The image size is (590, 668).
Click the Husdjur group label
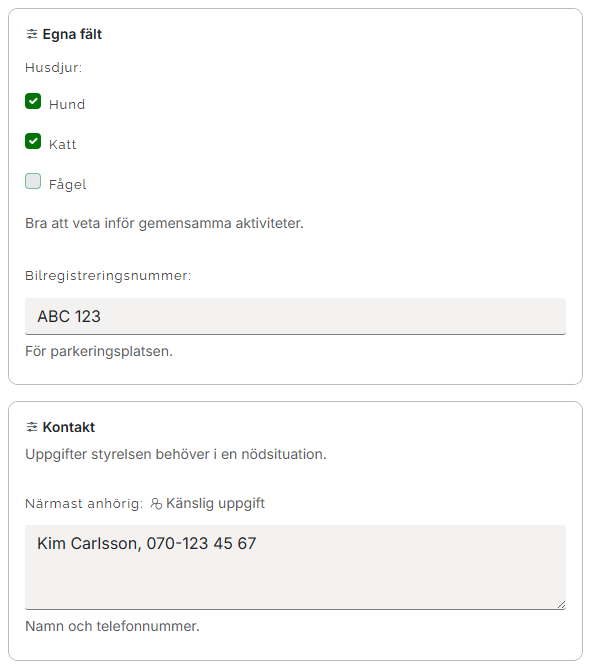pos(54,68)
